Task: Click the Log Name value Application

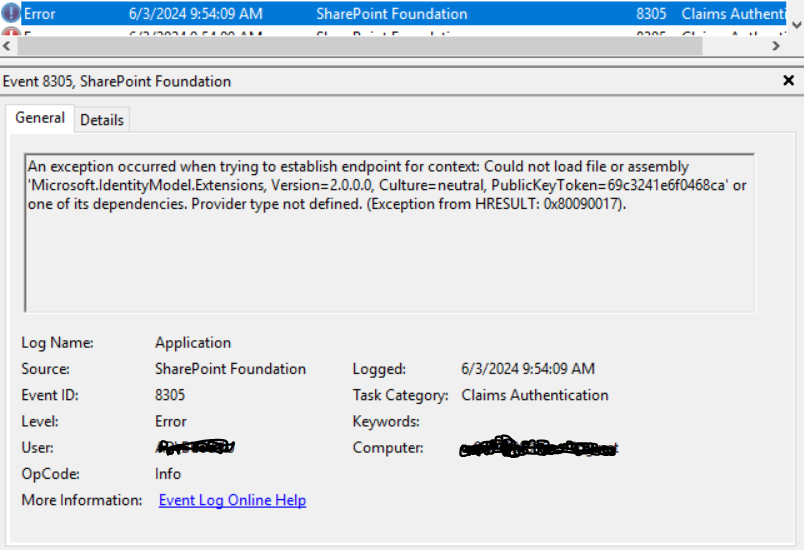Action: (193, 342)
